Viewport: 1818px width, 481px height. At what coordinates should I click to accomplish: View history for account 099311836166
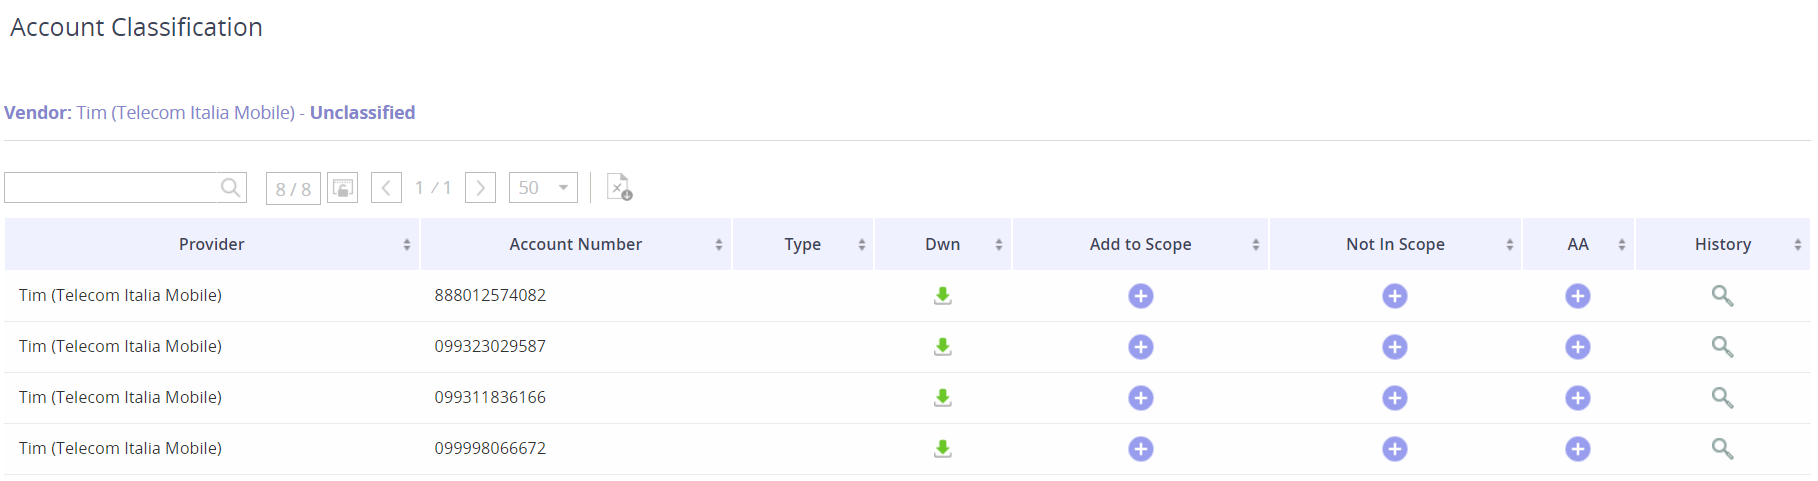(1722, 398)
